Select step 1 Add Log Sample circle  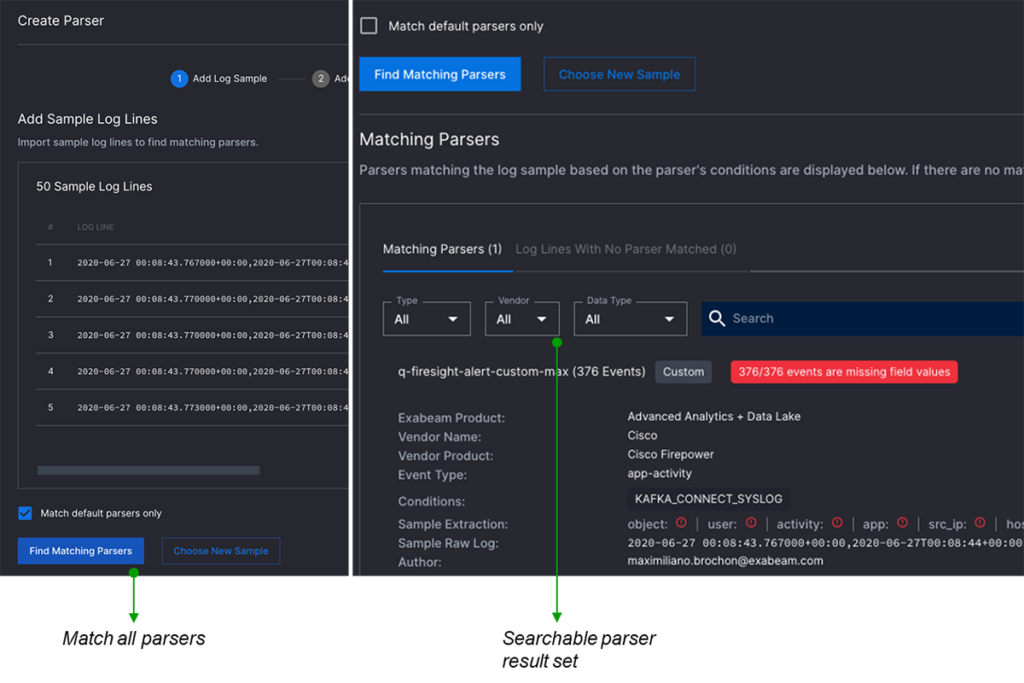(x=179, y=79)
